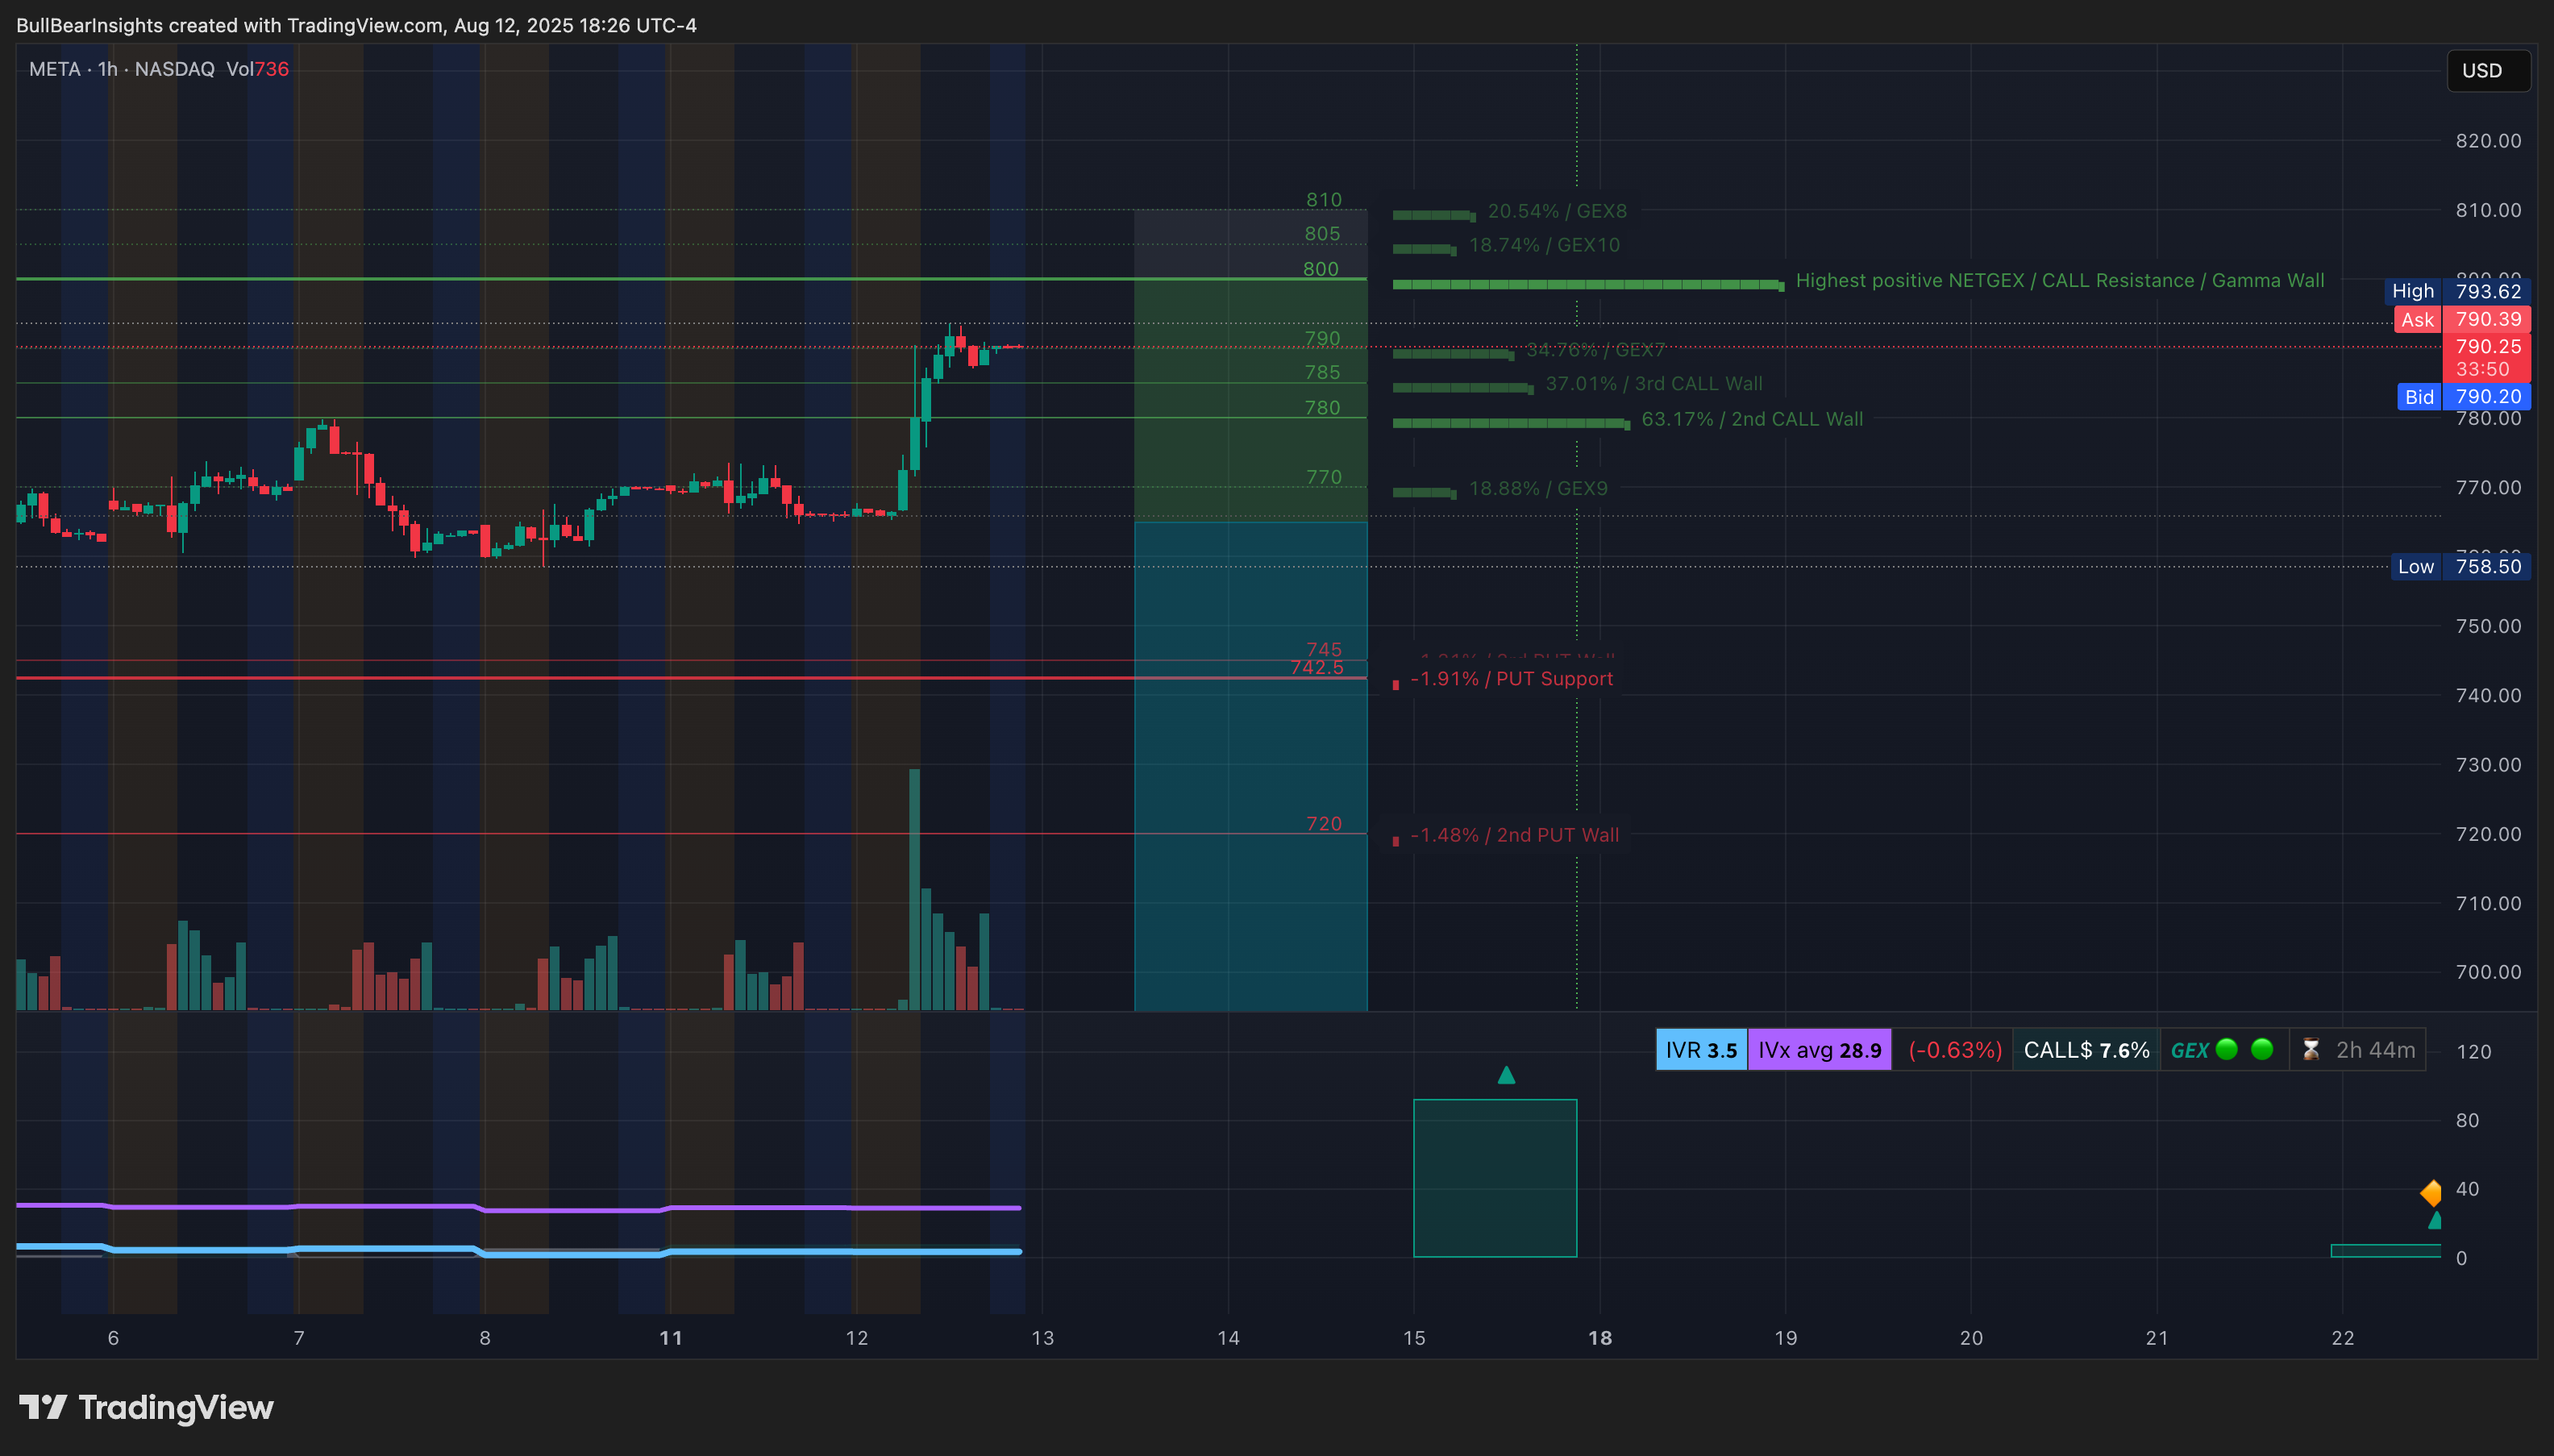
Task: Click the 37.01% / 3rd CALL Wall label
Action: point(1654,384)
